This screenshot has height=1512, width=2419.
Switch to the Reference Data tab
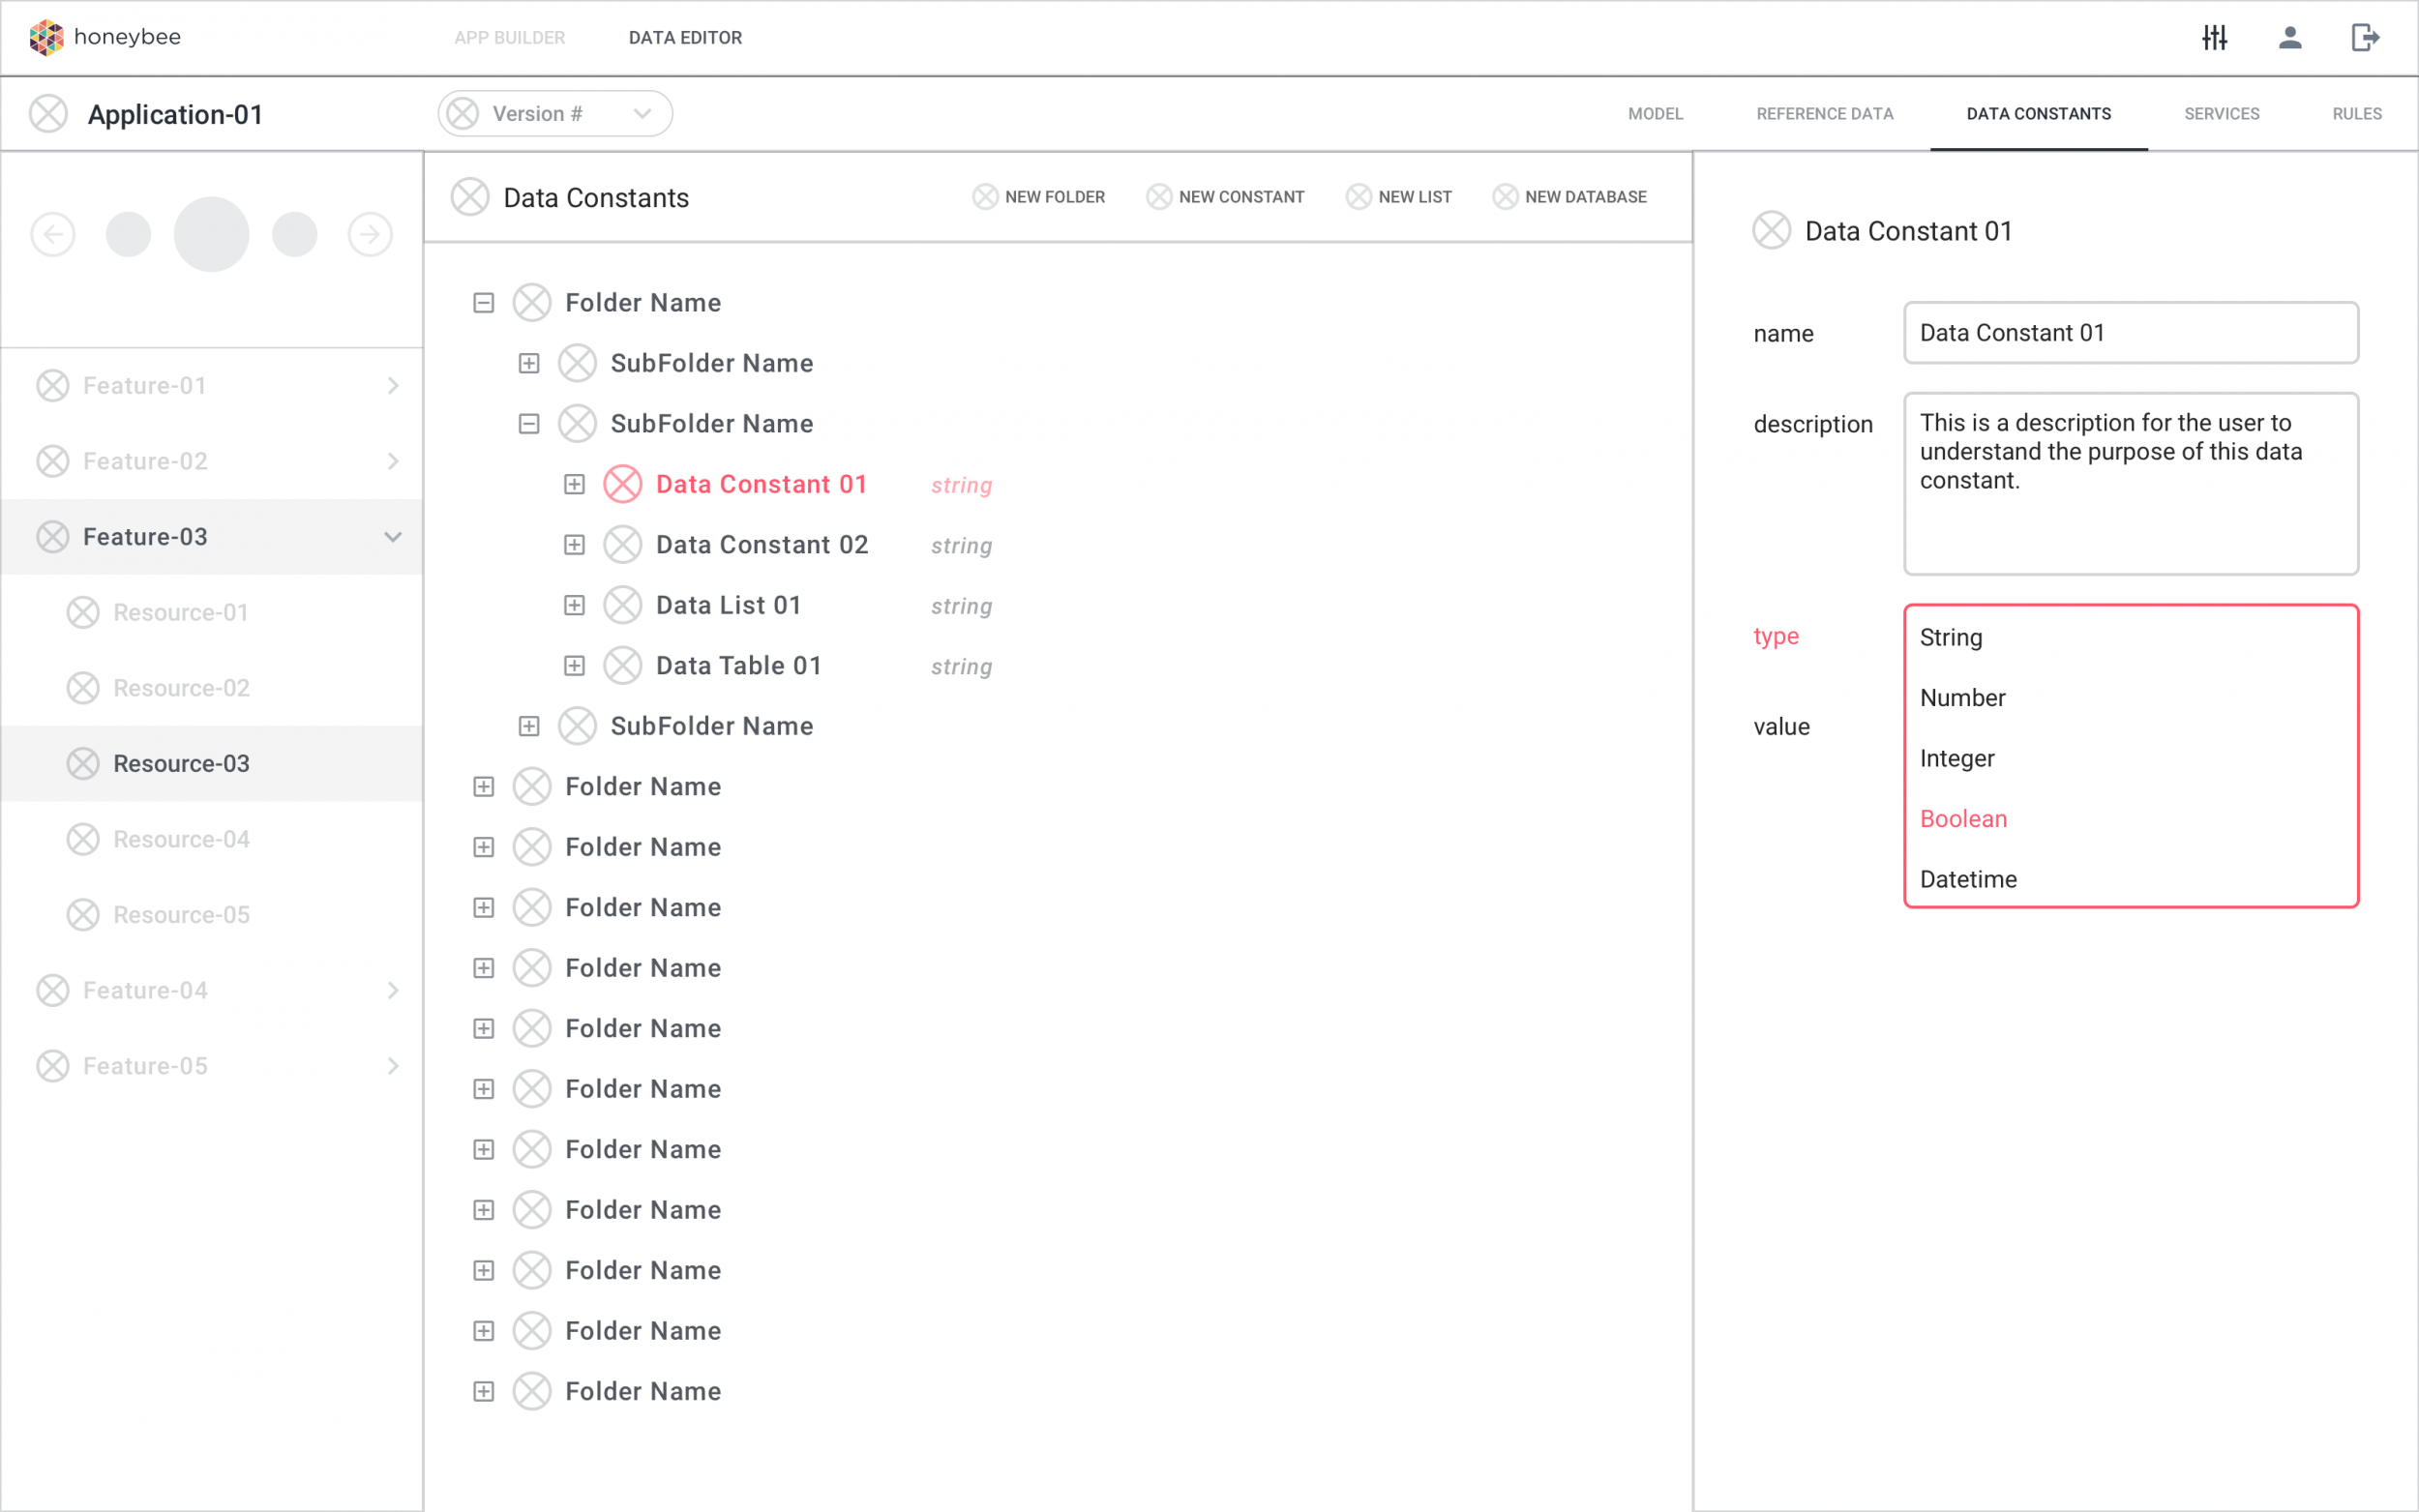tap(1824, 114)
